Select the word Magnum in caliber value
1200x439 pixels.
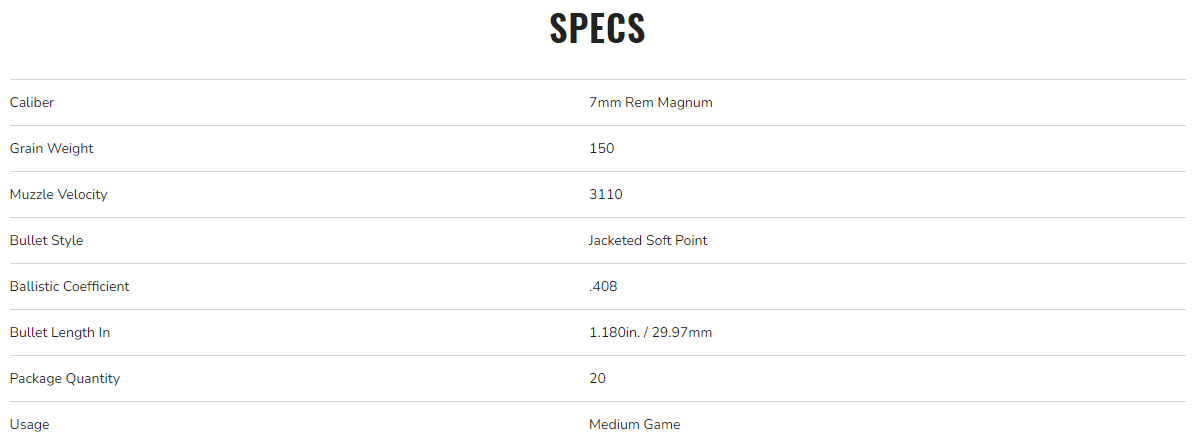click(x=685, y=102)
